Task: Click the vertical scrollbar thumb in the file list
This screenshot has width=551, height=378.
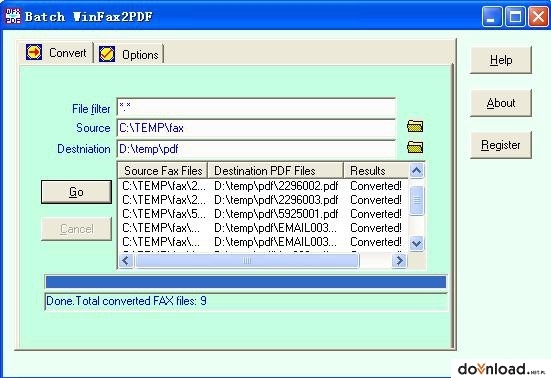Action: (417, 200)
